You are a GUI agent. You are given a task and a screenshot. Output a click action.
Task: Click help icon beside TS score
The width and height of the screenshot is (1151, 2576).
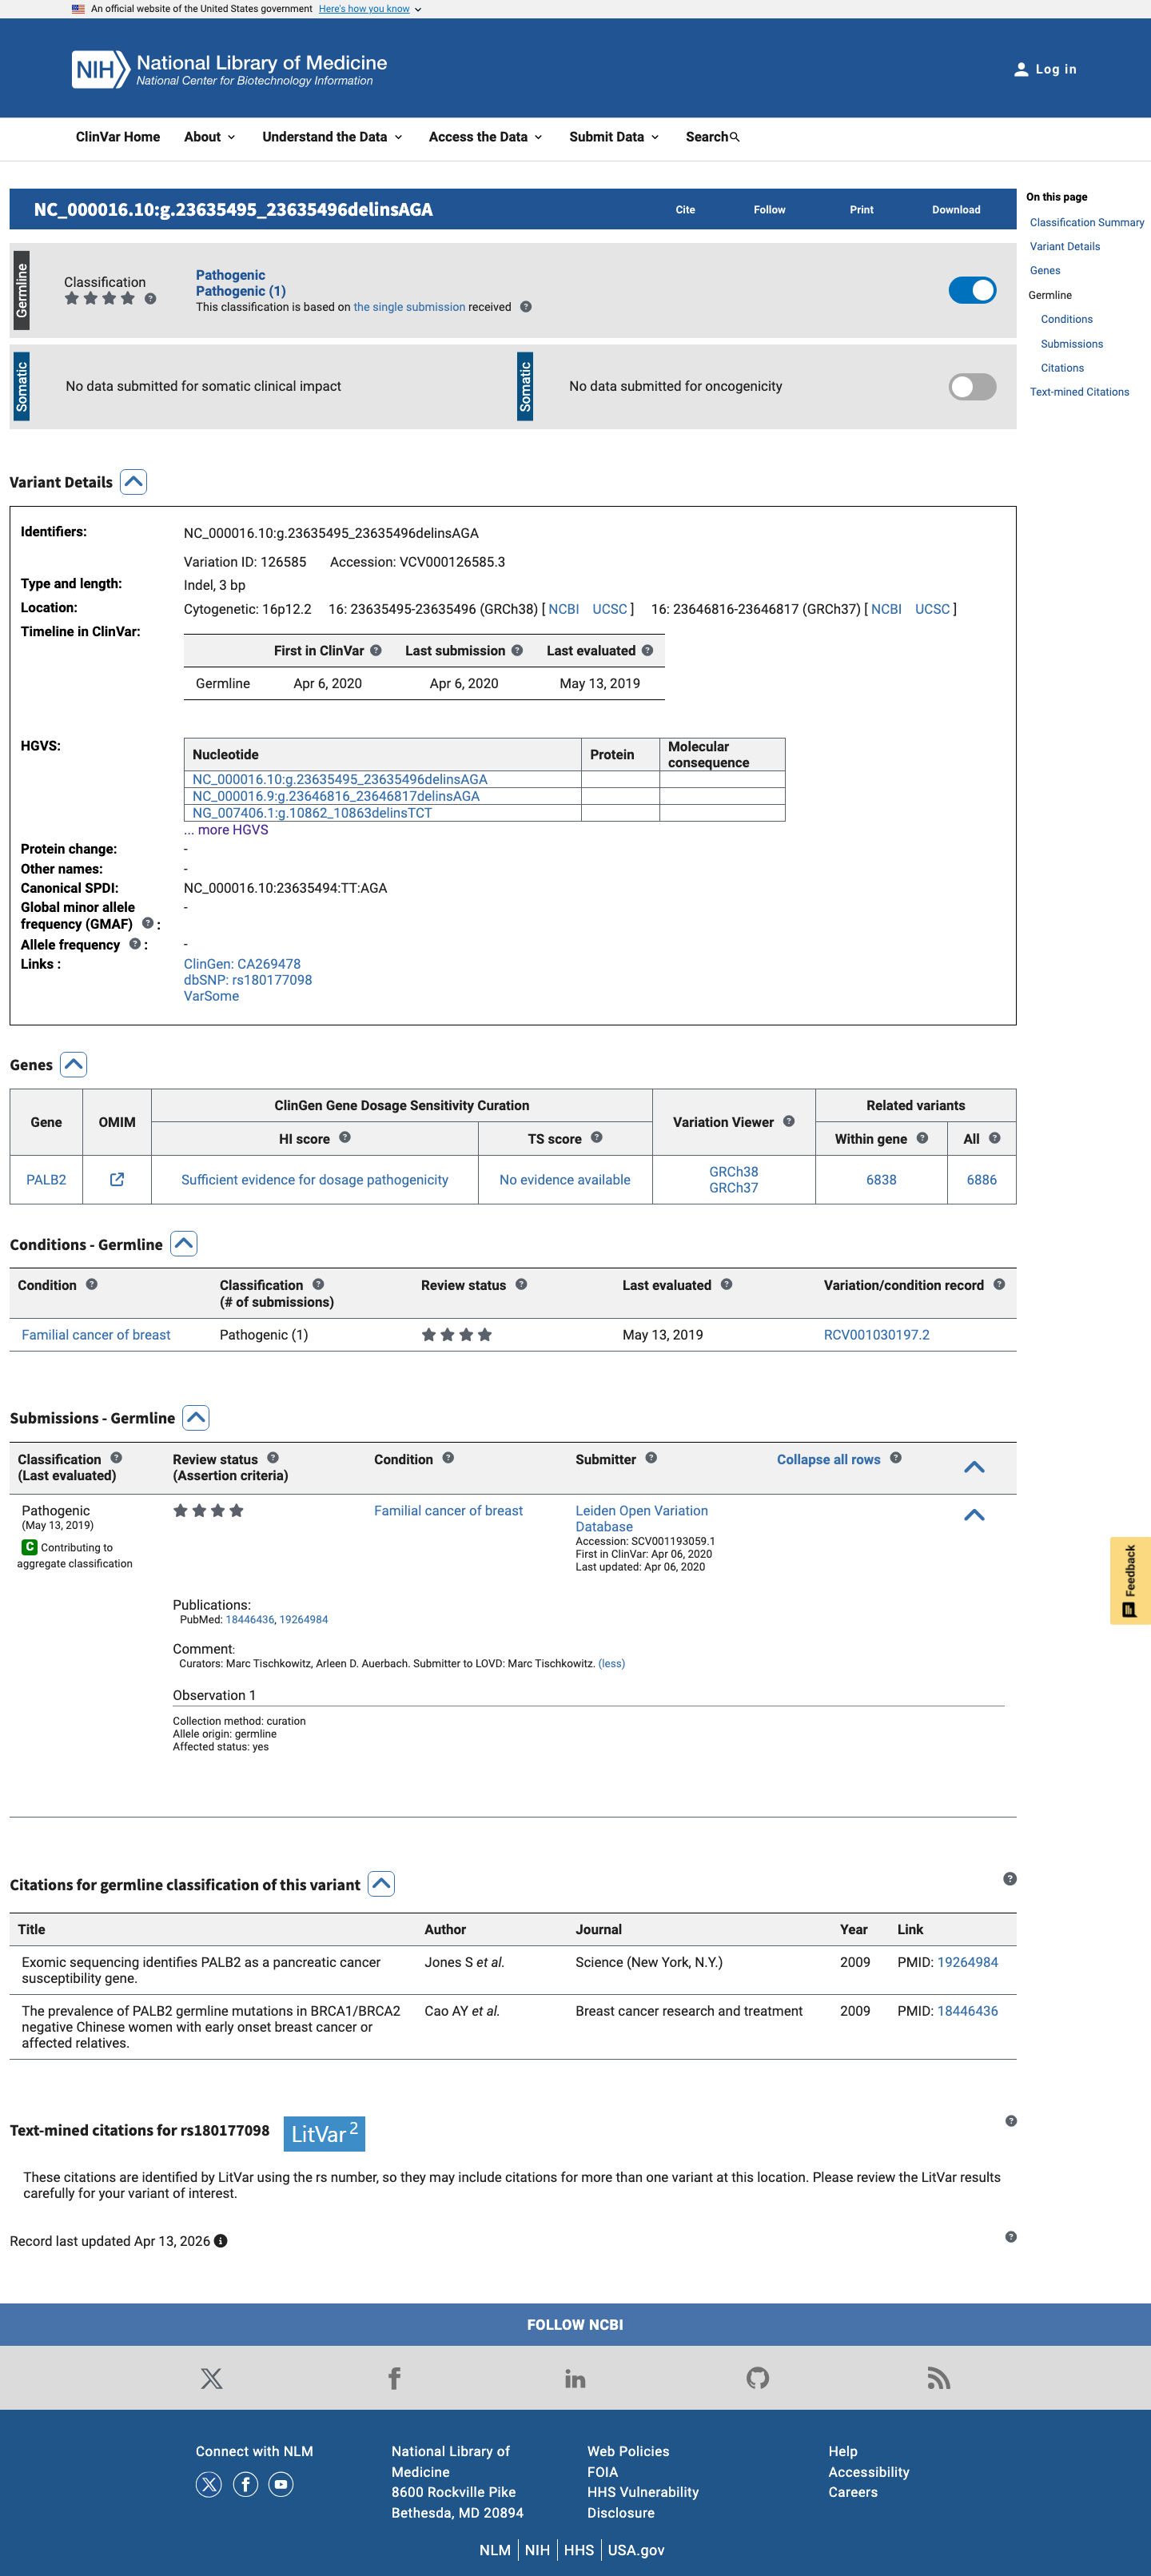click(x=597, y=1137)
